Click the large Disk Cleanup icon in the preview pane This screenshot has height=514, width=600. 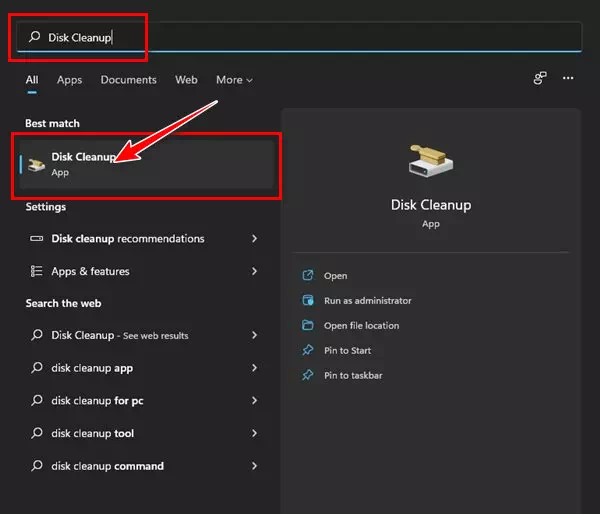point(431,161)
